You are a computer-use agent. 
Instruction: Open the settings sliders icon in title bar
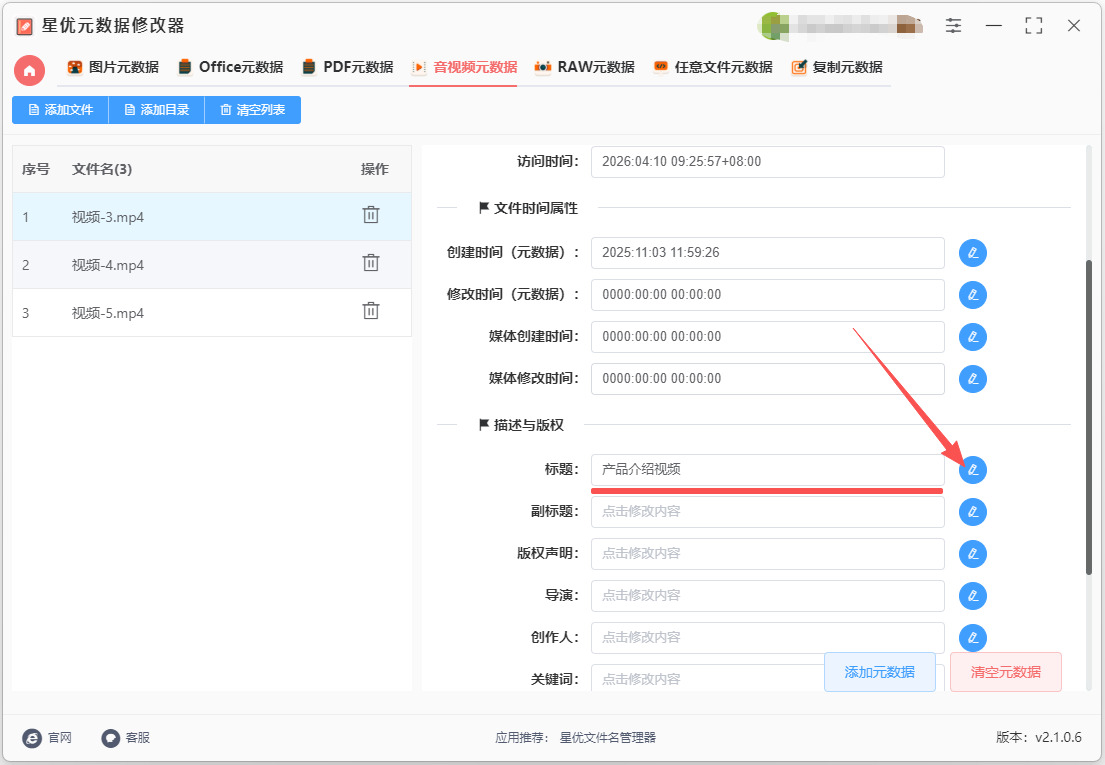953,26
